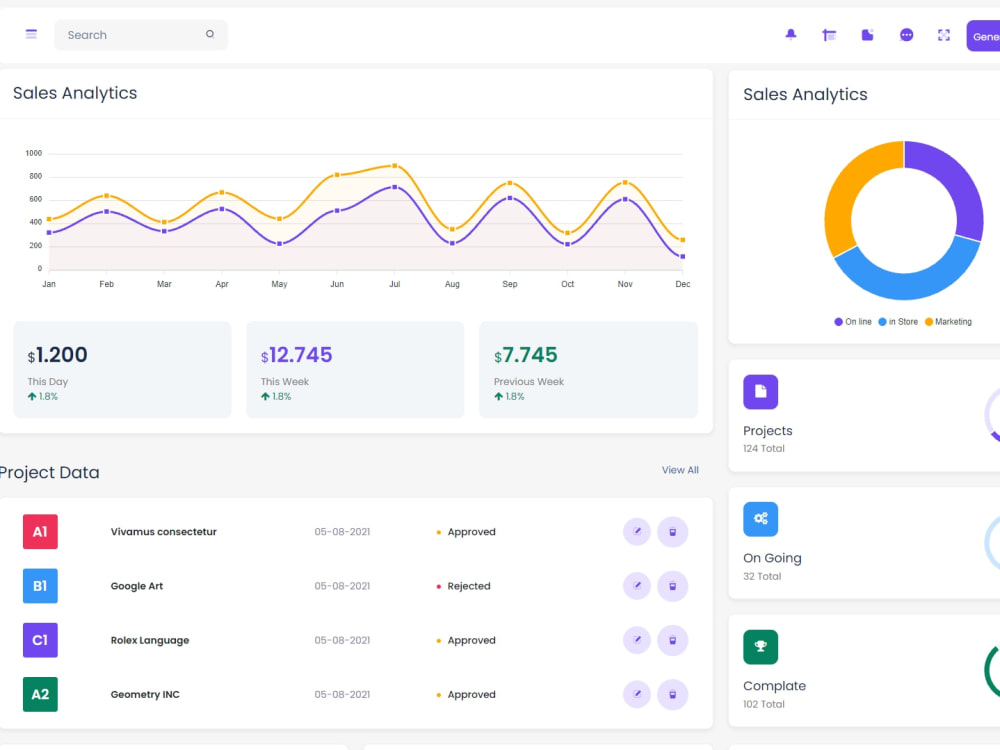Click the On Going gears icon
The image size is (1000, 750).
[760, 519]
